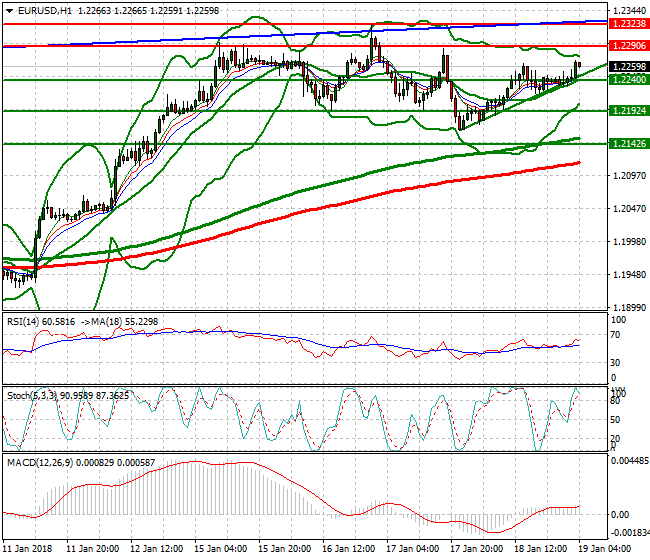This screenshot has width=650, height=560.
Task: Click the 0.004485 value on MACD scale
Action: 629,461
